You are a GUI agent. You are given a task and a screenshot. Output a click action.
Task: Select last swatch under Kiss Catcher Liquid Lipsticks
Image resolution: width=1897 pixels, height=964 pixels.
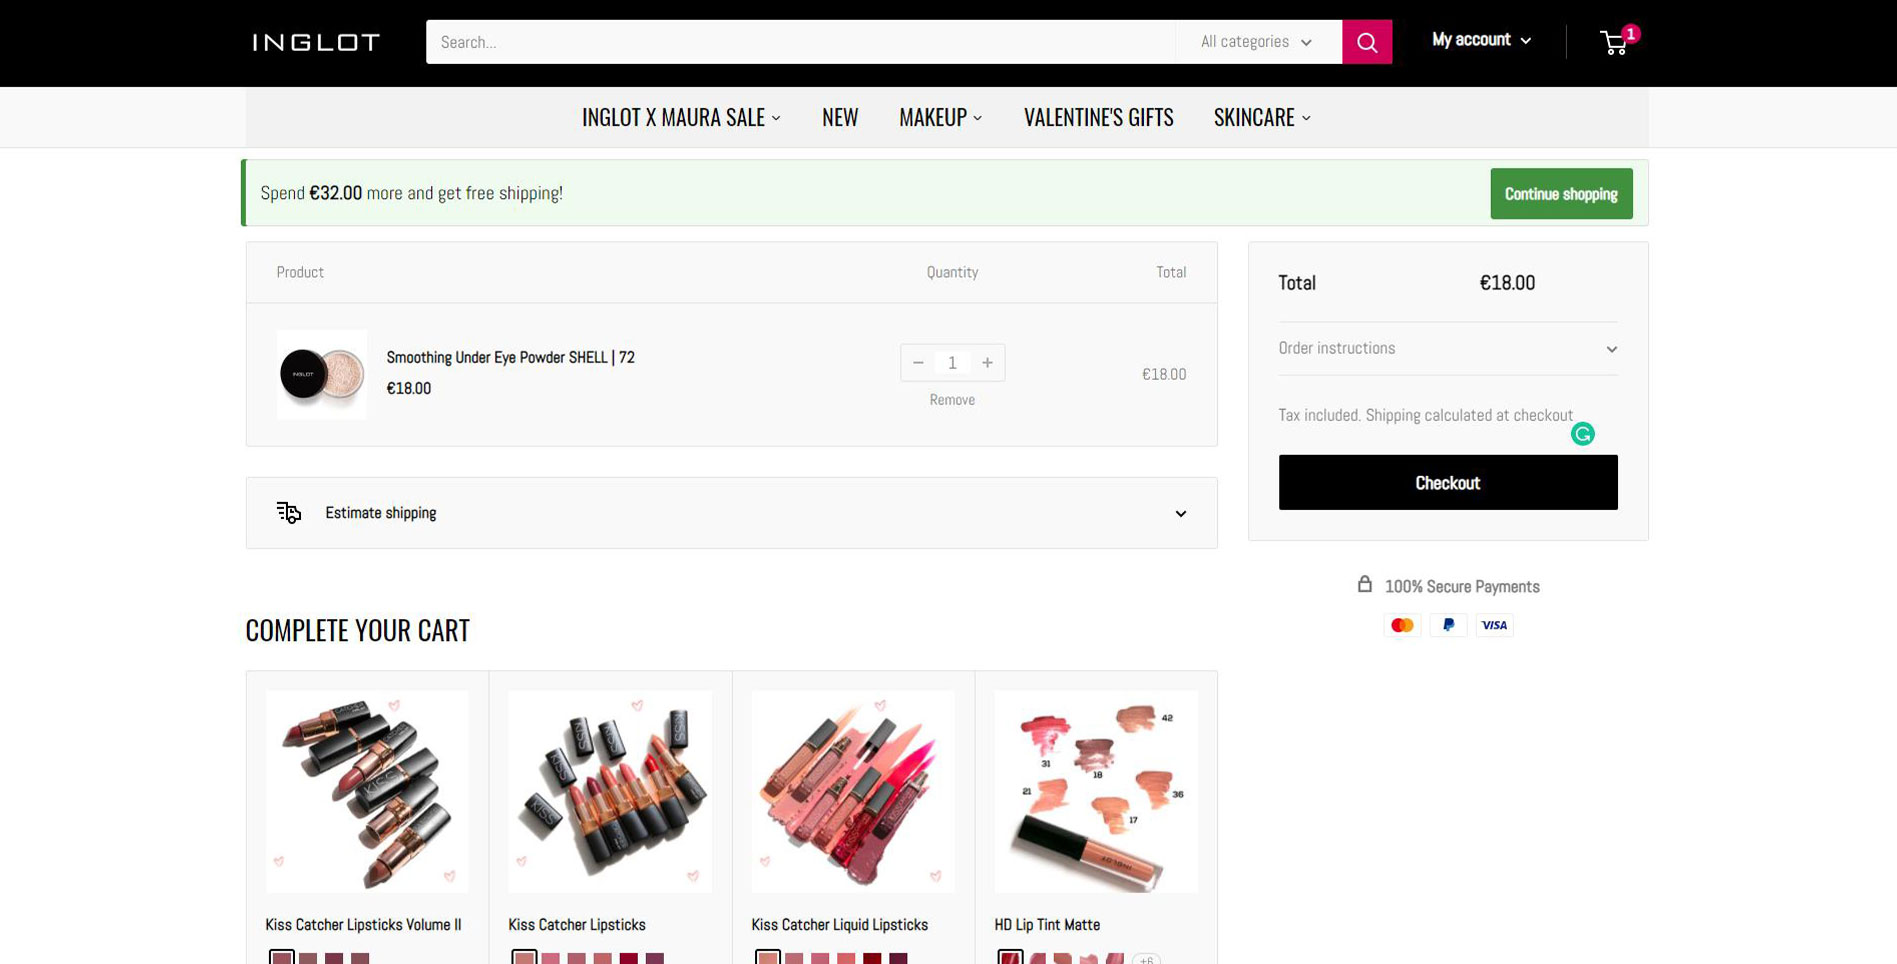(898, 959)
